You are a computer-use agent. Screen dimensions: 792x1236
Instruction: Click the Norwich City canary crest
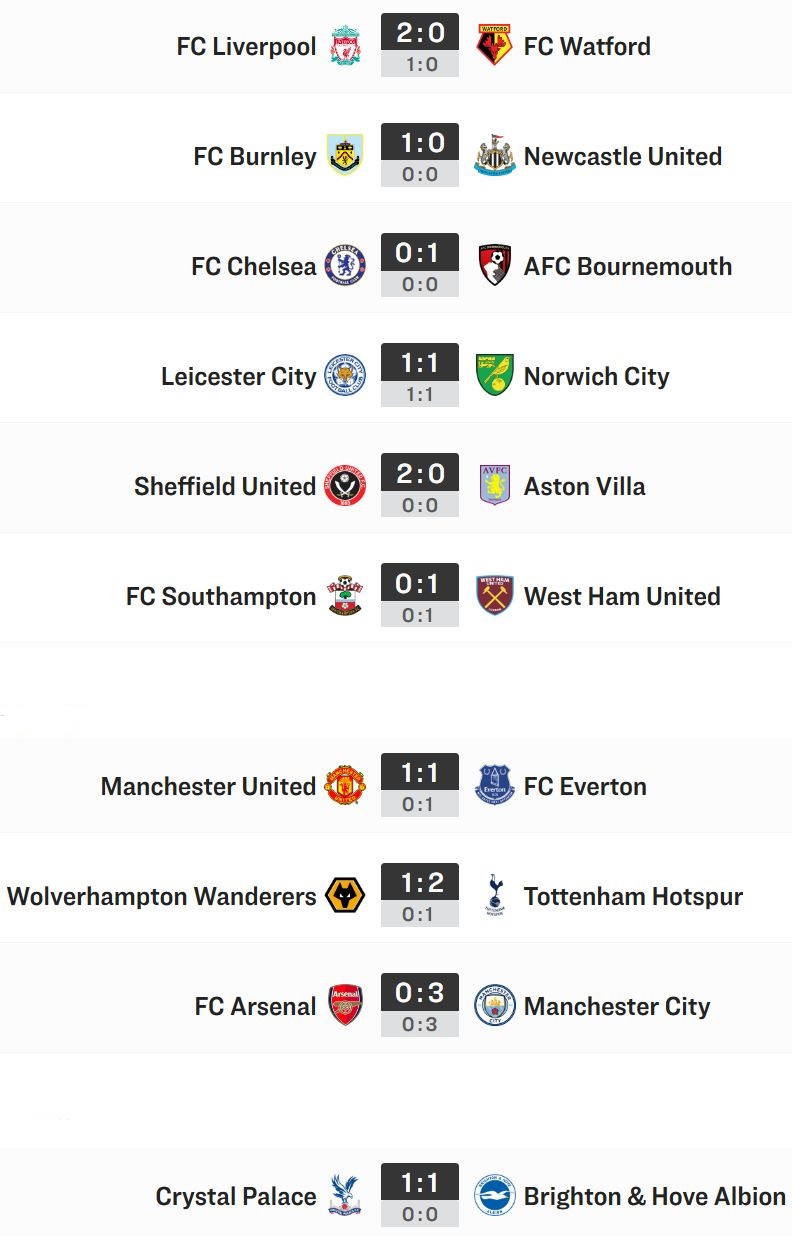494,375
